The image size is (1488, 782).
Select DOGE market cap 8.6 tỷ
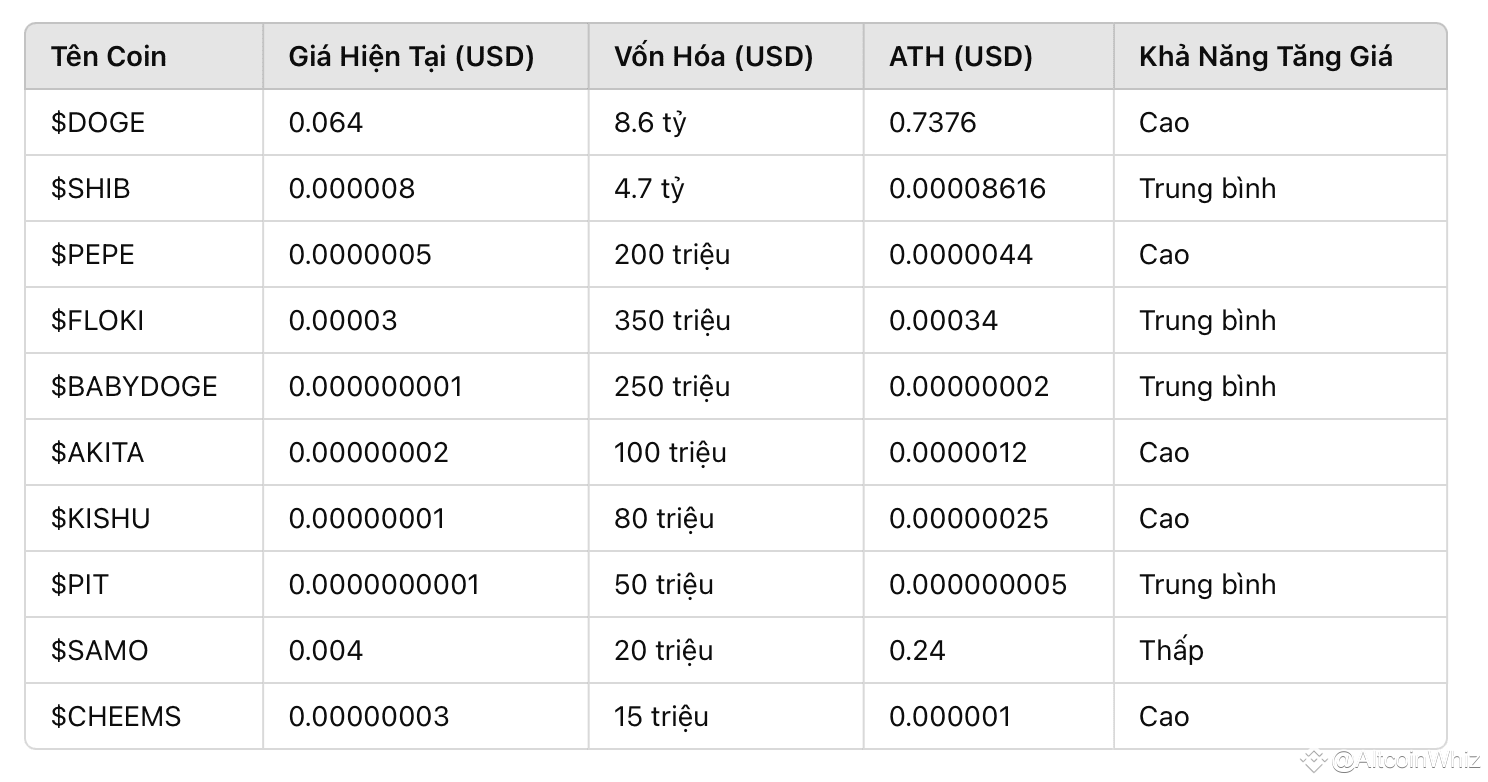pos(651,123)
